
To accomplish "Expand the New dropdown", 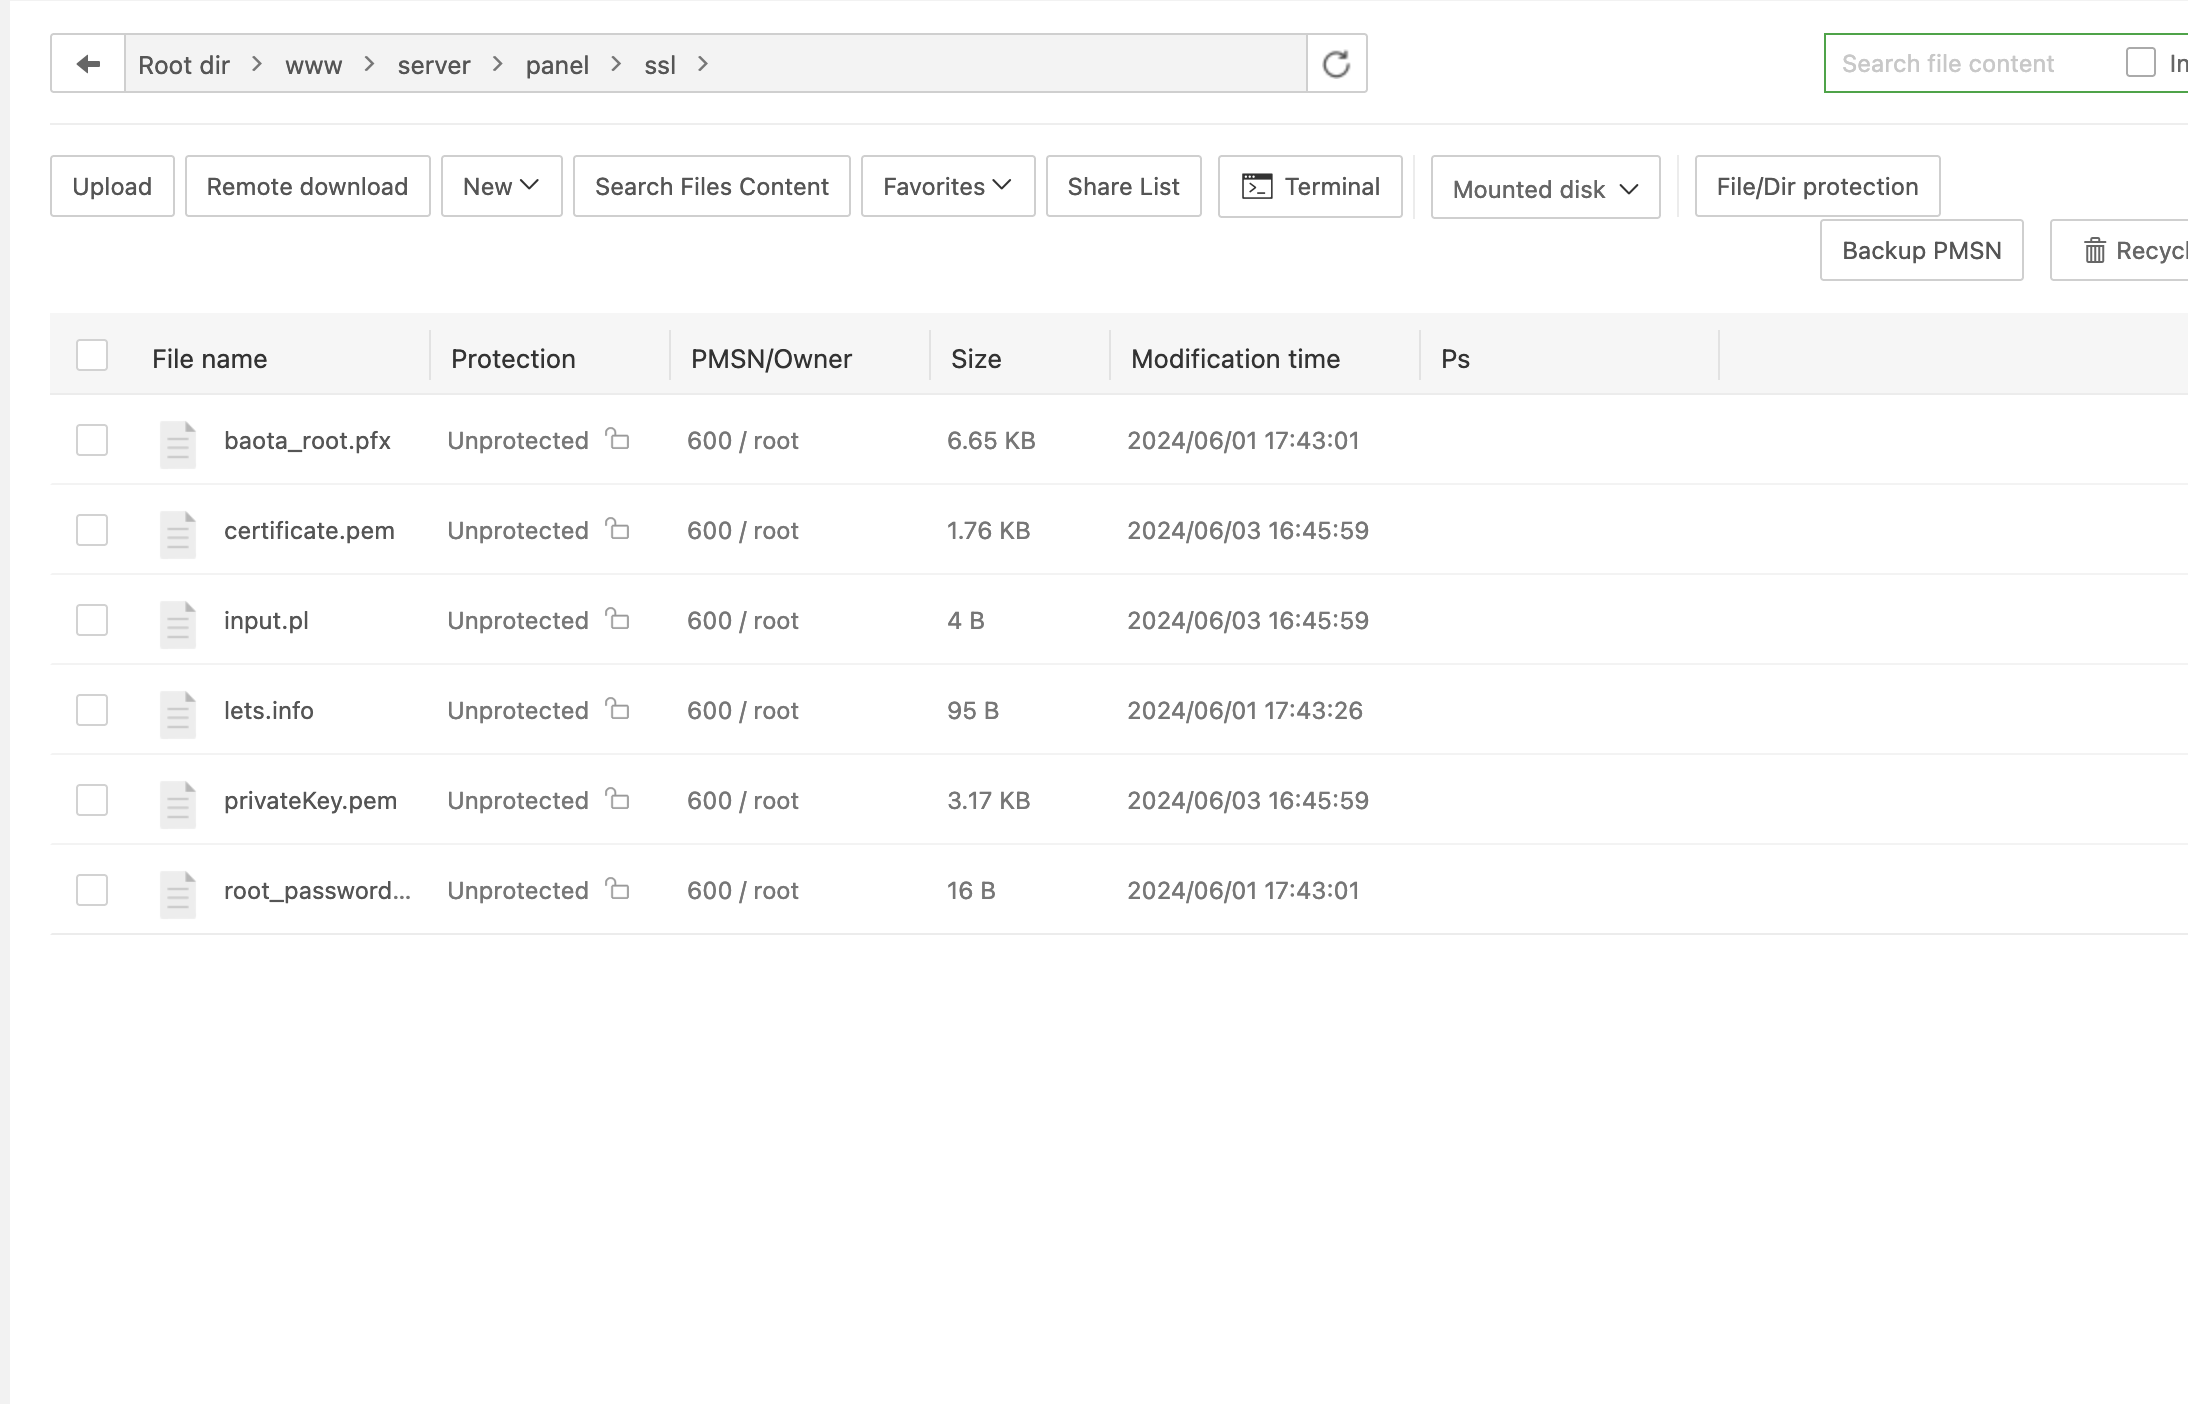I will click(501, 186).
